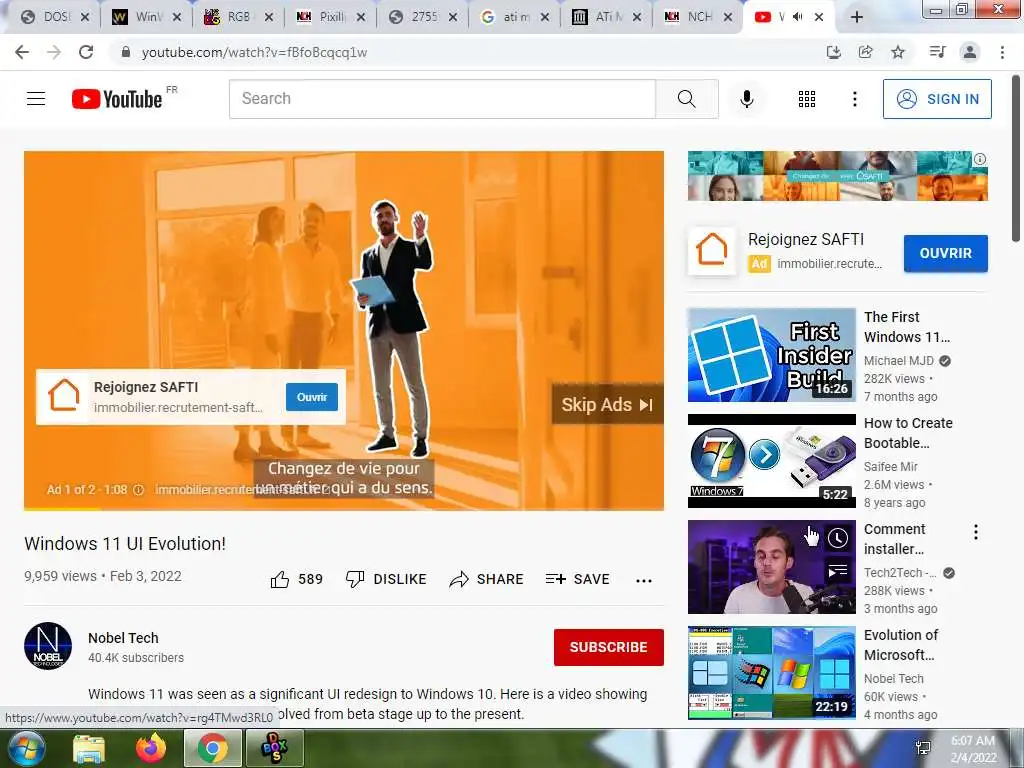Screen dimensions: 1024x768
Task: Click the address bar URL
Action: 255,52
